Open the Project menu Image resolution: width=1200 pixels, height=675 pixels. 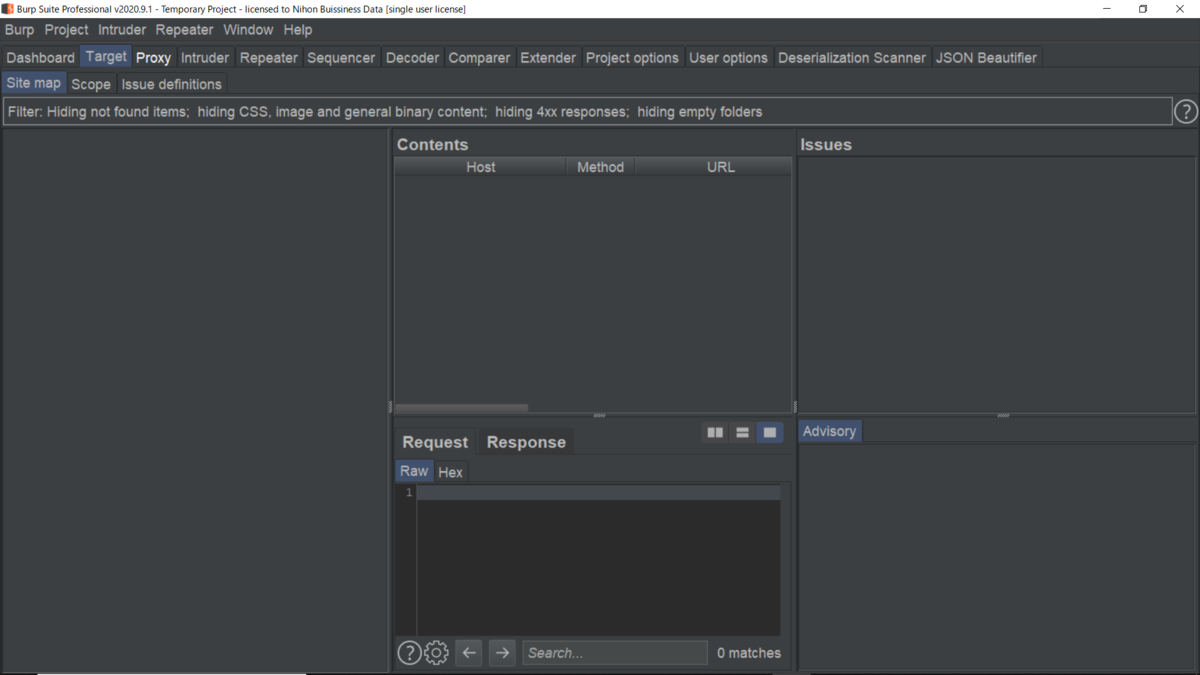66,30
